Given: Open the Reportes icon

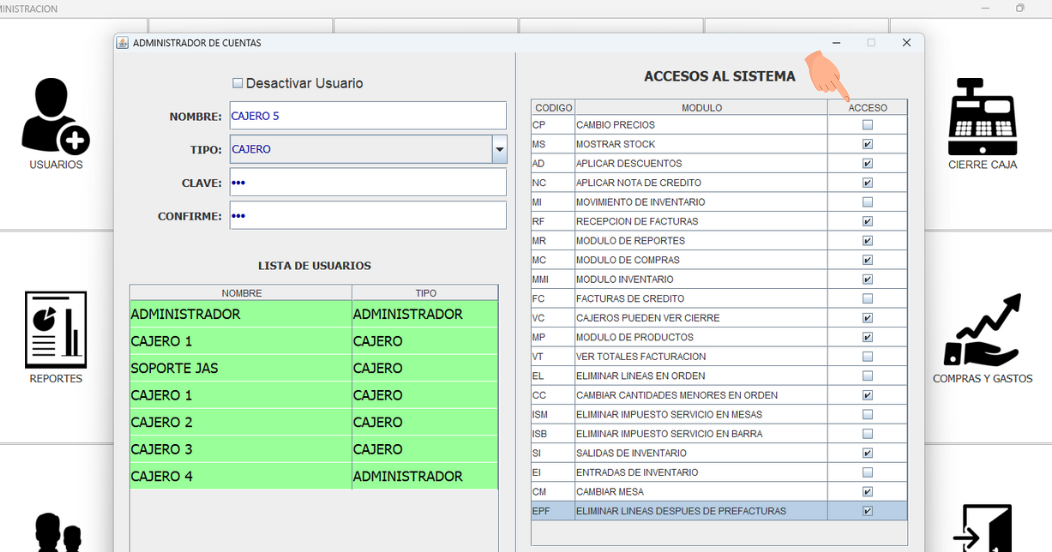Looking at the screenshot, I should [55, 329].
